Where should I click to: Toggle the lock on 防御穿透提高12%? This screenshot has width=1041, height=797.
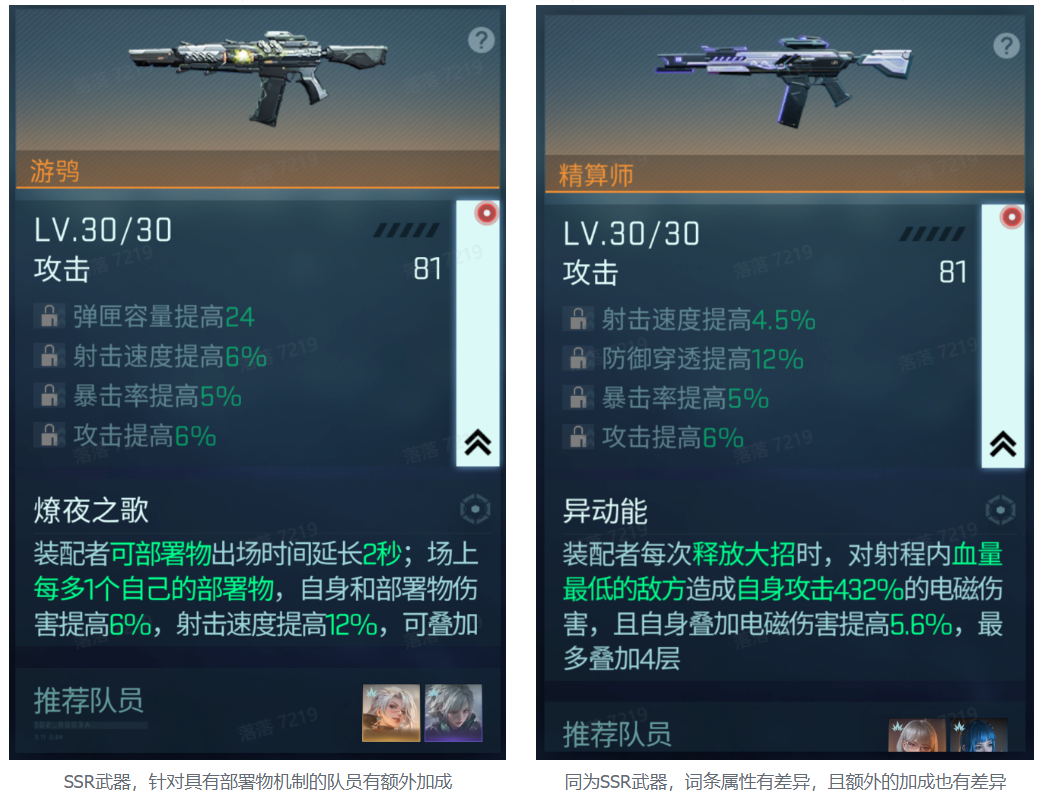tap(578, 359)
